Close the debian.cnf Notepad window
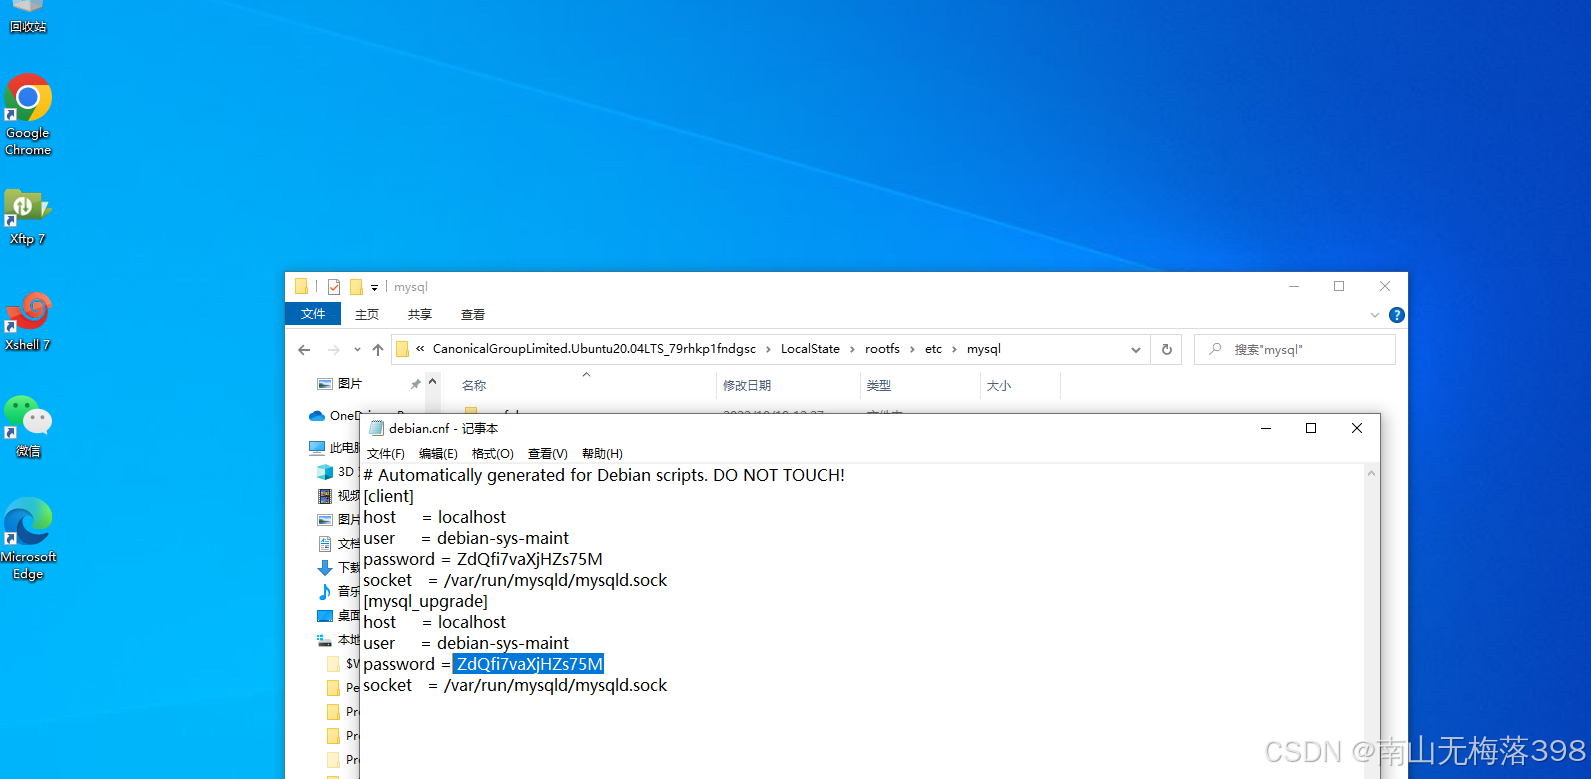This screenshot has height=779, width=1591. pyautogui.click(x=1357, y=428)
